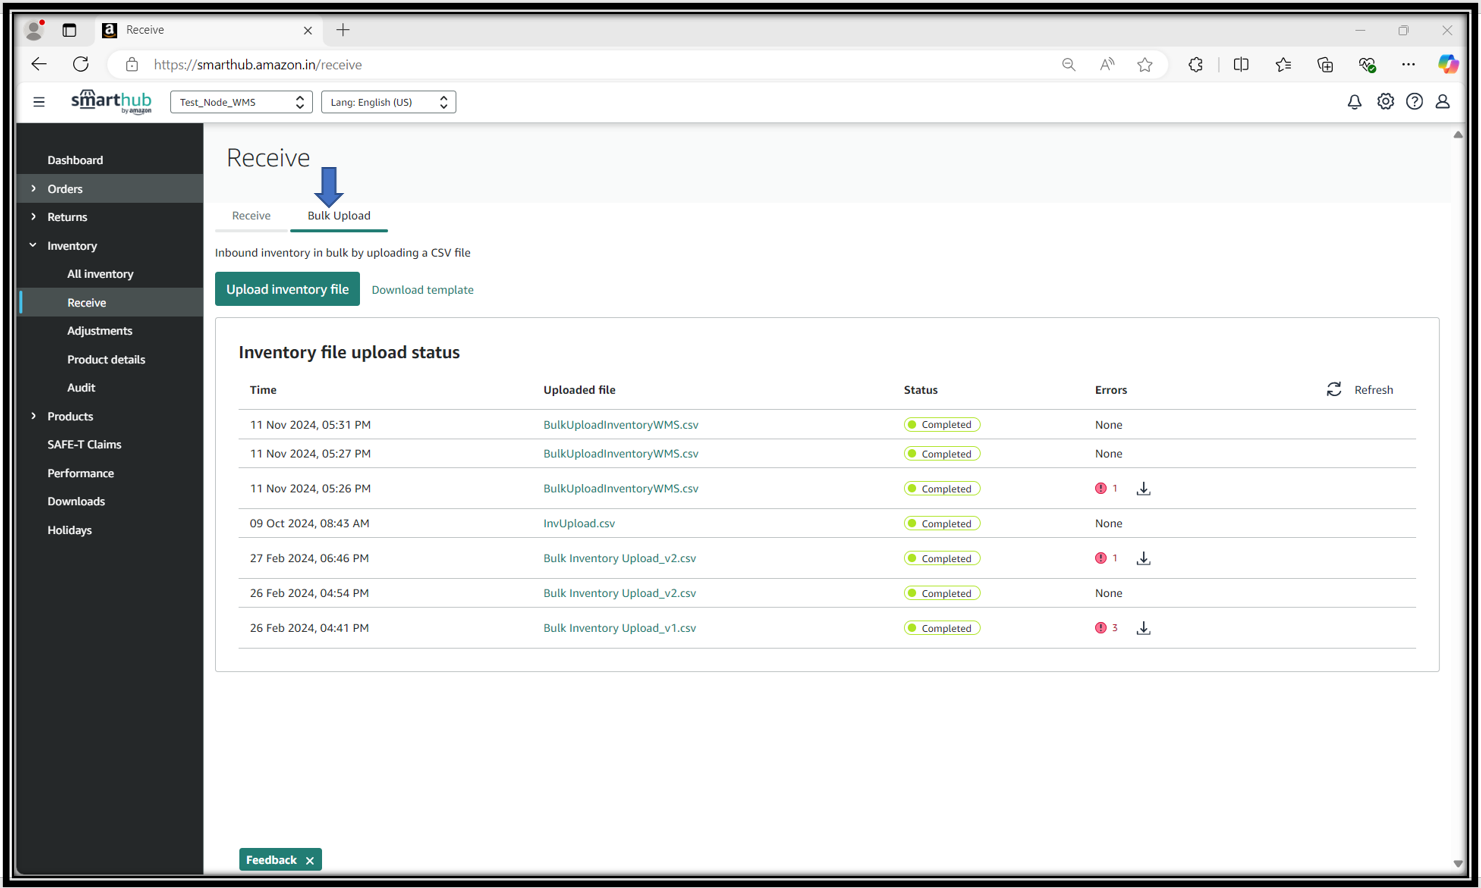Select the Bulk Upload tab
This screenshot has width=1481, height=888.
(339, 216)
